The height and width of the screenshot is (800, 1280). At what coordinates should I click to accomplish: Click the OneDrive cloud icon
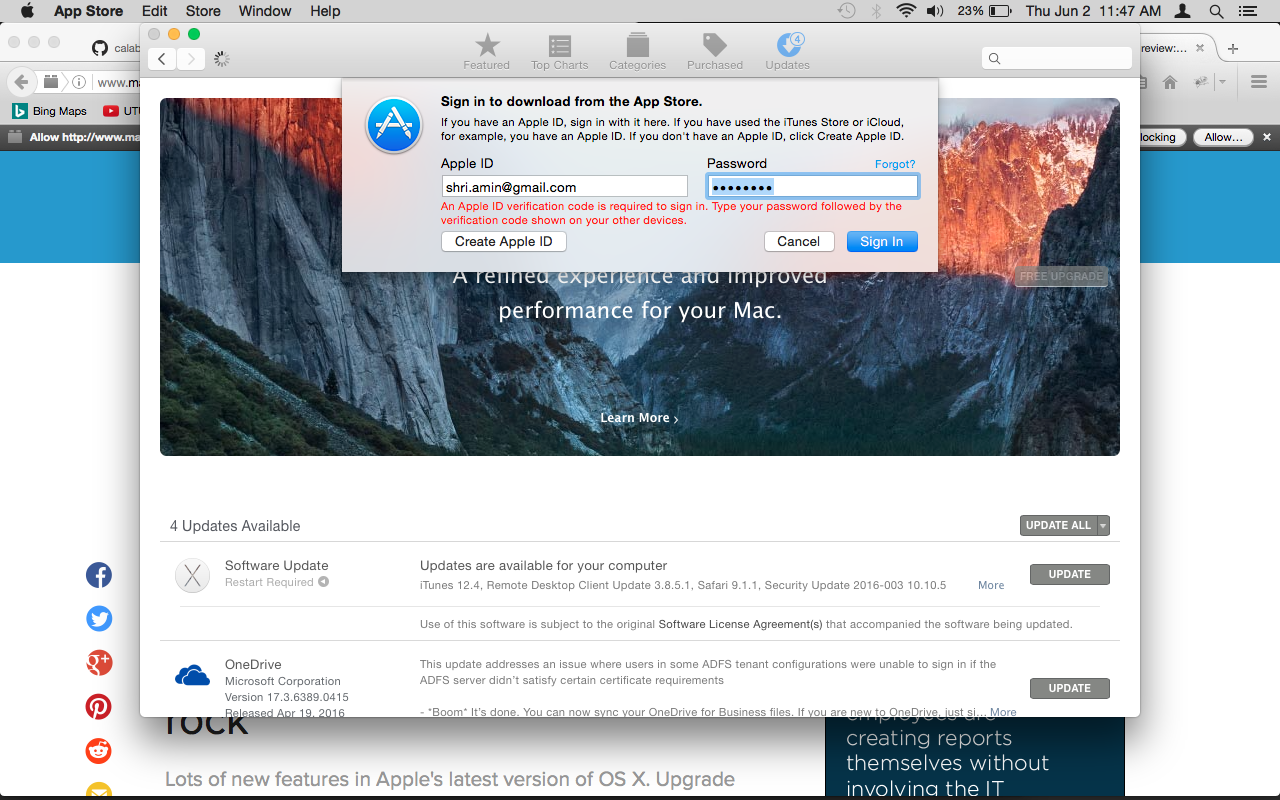pos(192,677)
